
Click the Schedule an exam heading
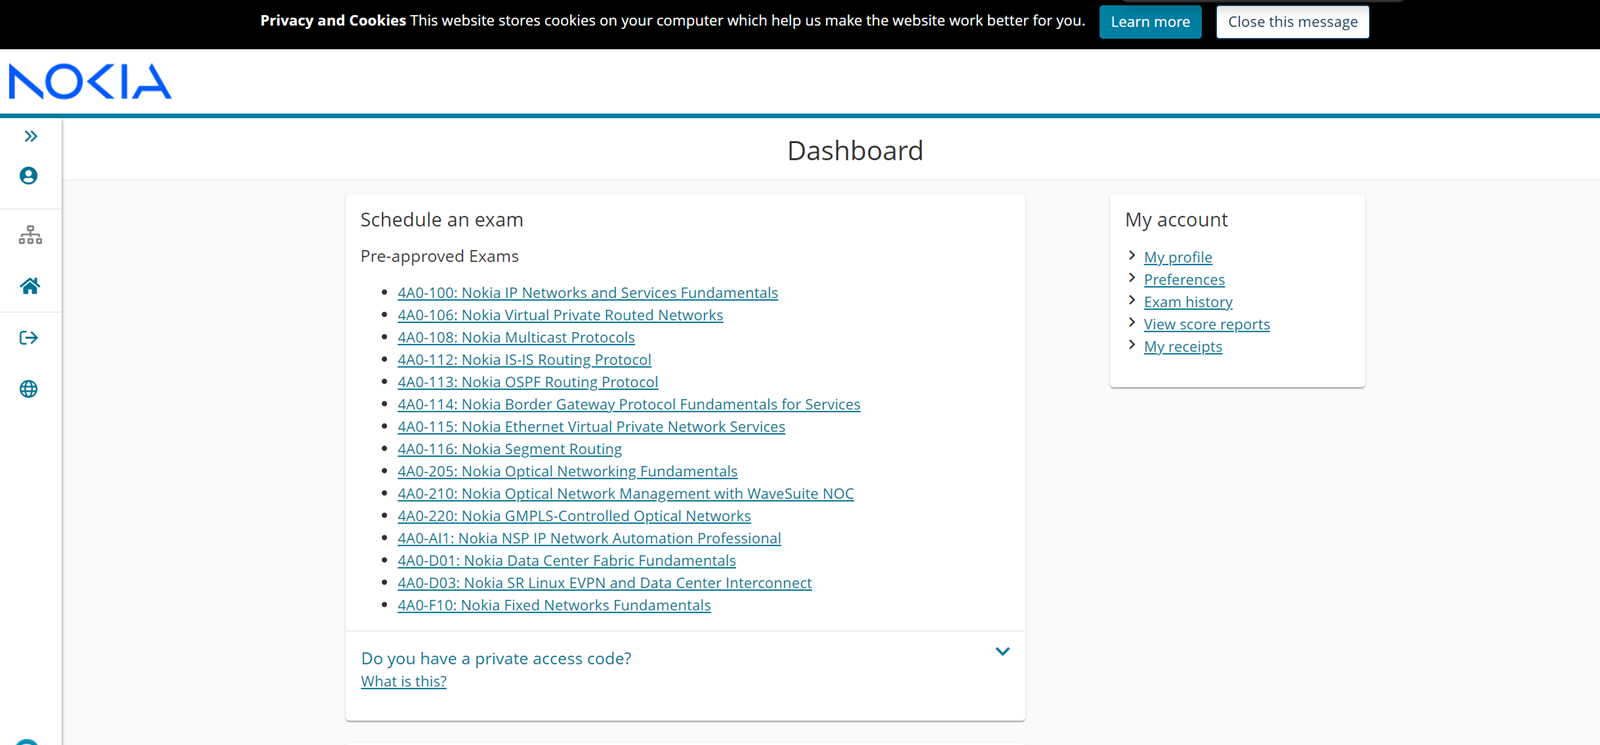pyautogui.click(x=442, y=220)
